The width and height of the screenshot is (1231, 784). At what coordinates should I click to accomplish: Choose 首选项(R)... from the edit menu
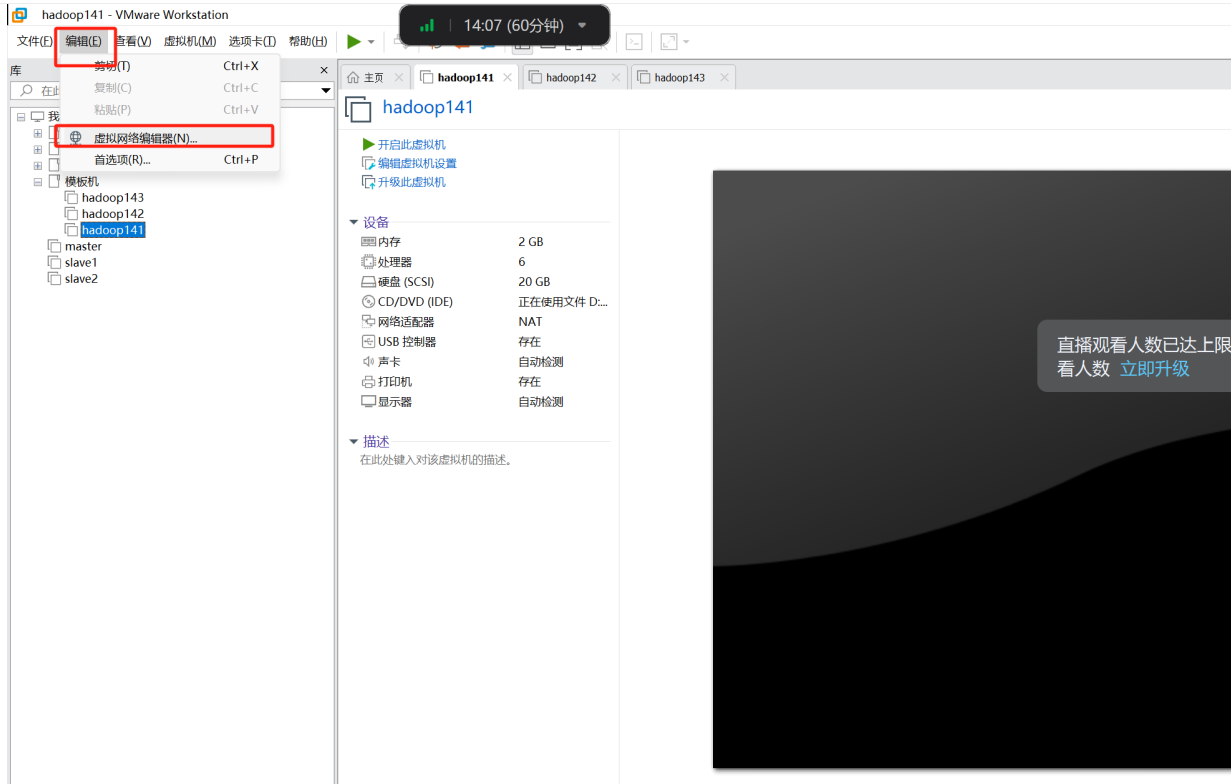click(170, 159)
